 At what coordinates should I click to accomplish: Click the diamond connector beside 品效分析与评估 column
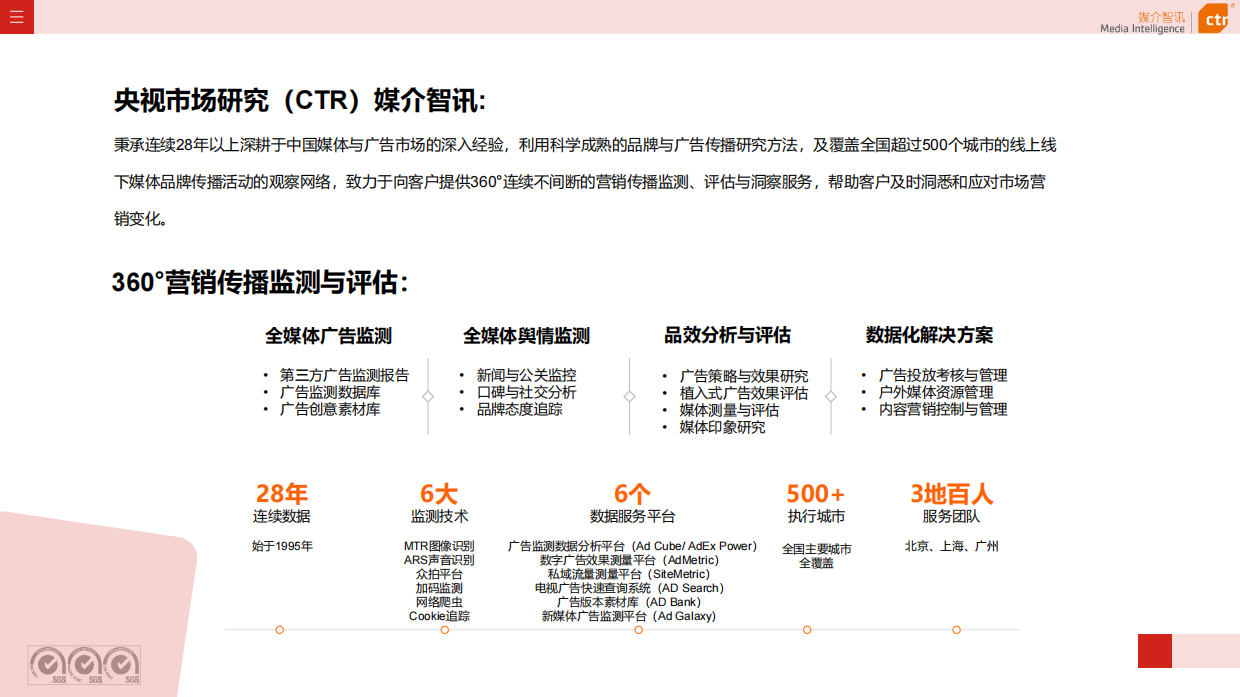[x=830, y=396]
